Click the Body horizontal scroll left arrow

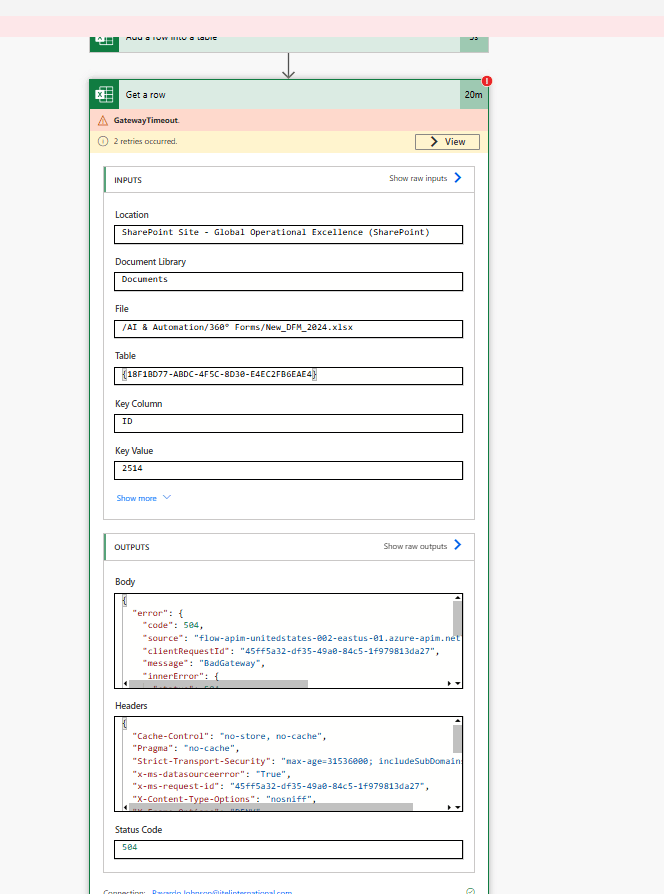(126, 683)
